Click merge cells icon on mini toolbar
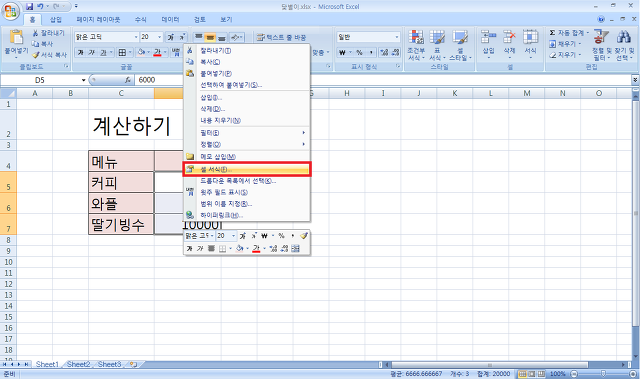 pos(296,248)
